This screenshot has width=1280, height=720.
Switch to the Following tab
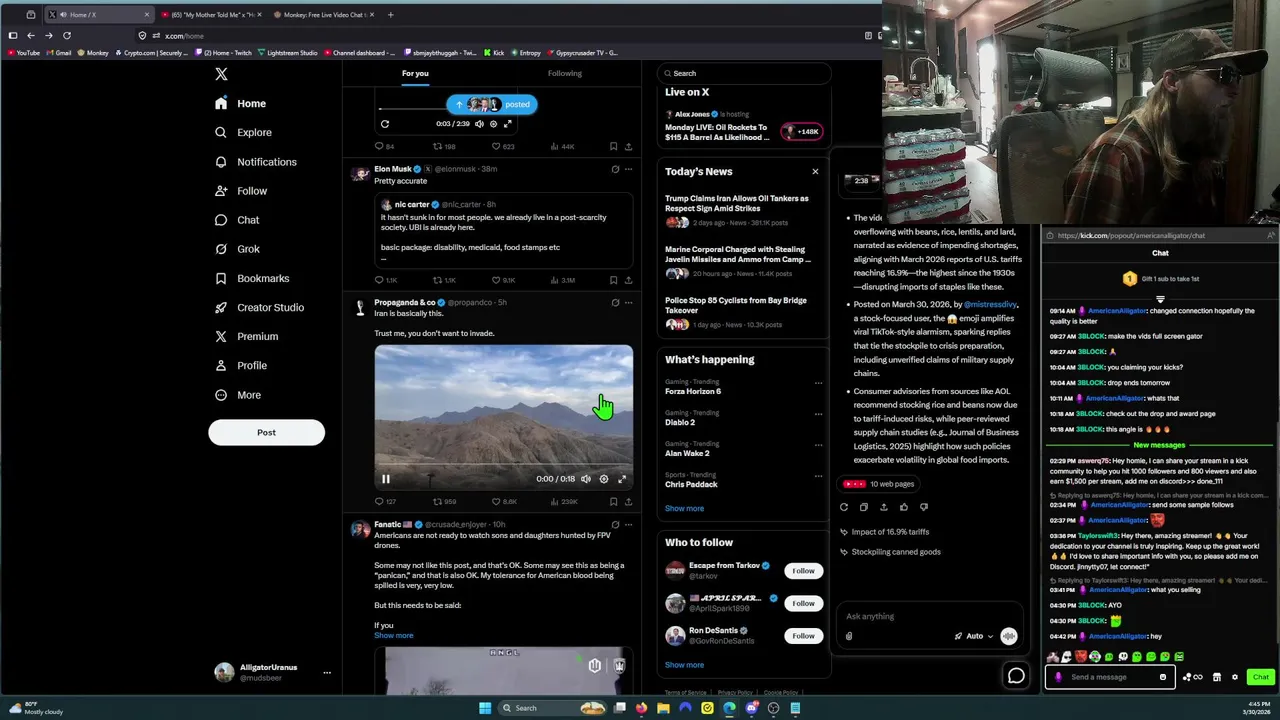[565, 73]
